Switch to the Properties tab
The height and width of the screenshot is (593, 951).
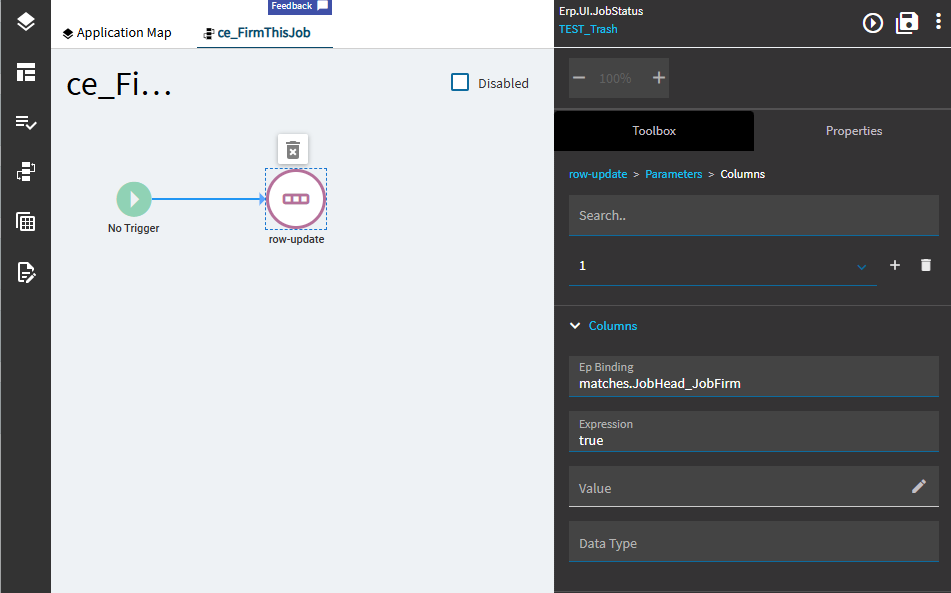[x=853, y=131]
